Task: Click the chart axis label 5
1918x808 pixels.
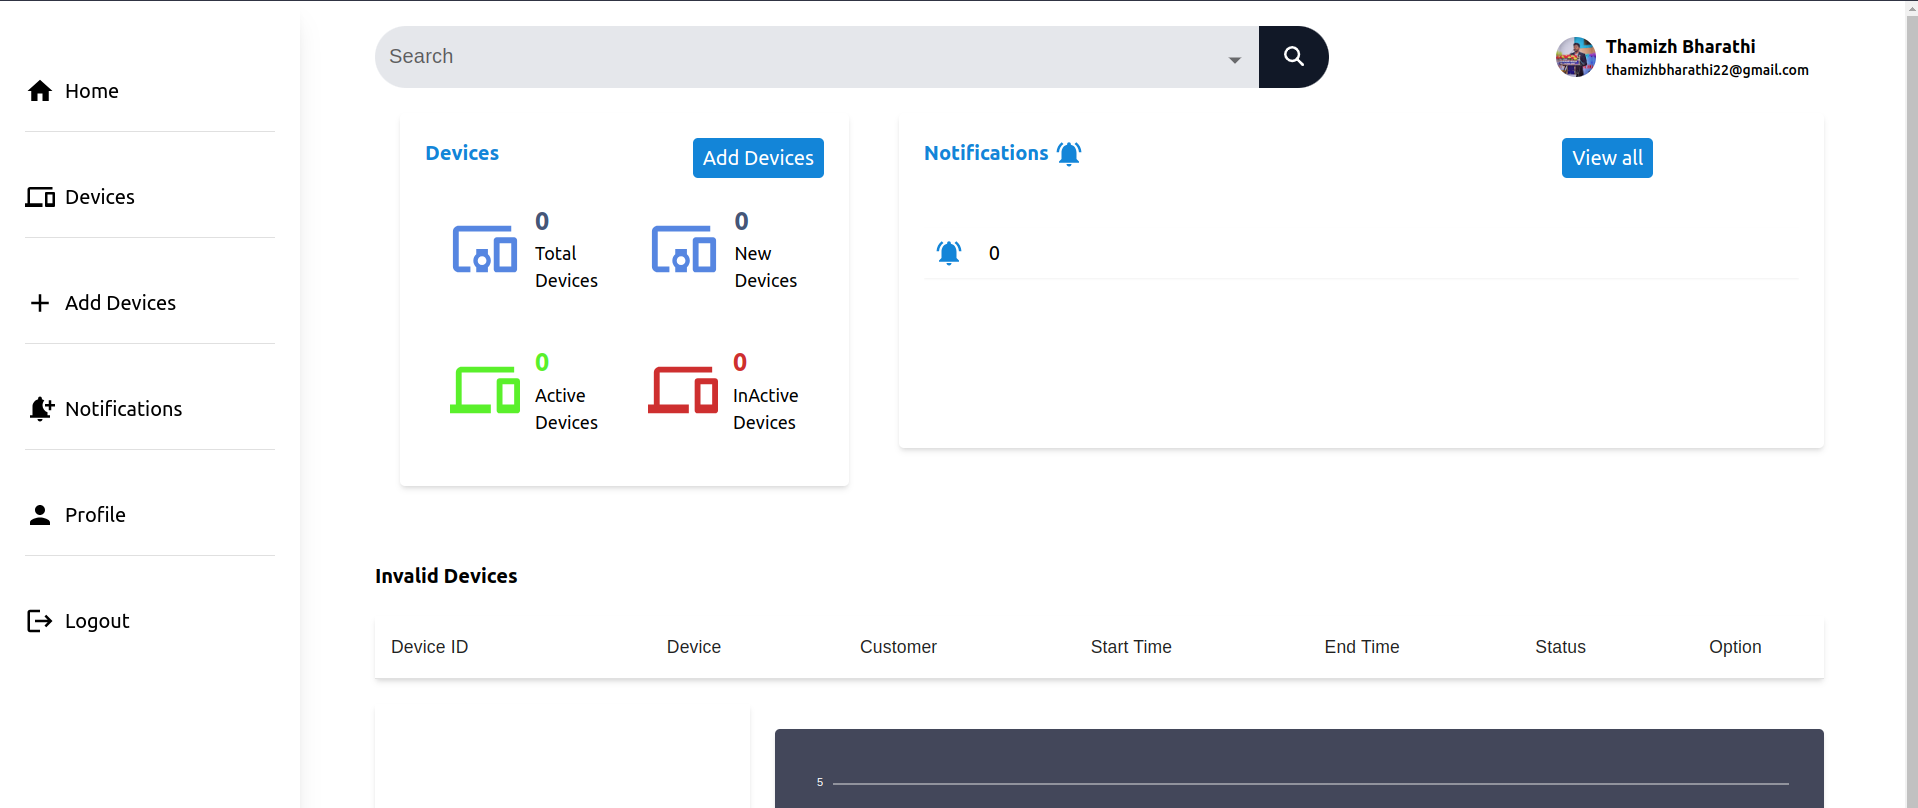Action: pyautogui.click(x=820, y=782)
